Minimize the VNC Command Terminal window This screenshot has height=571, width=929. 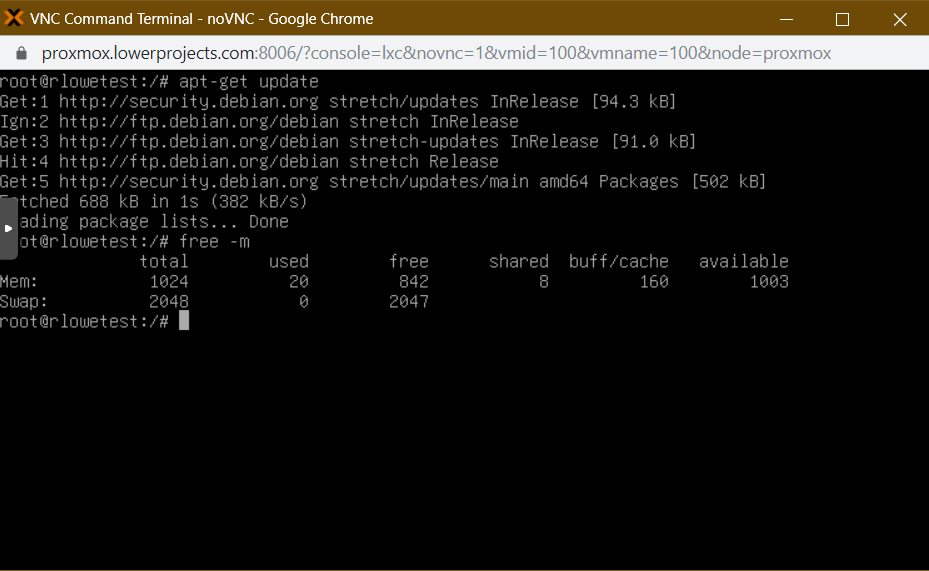786,19
